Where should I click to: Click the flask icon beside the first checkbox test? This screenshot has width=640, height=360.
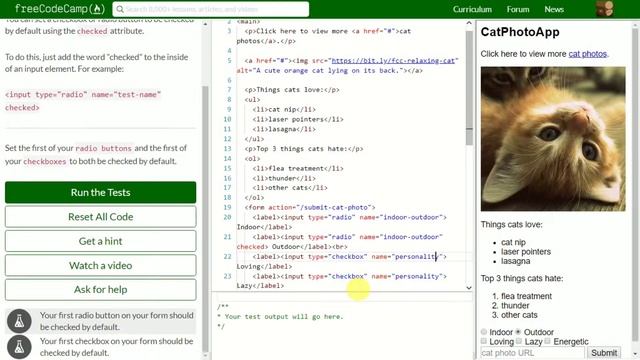tap(19, 347)
